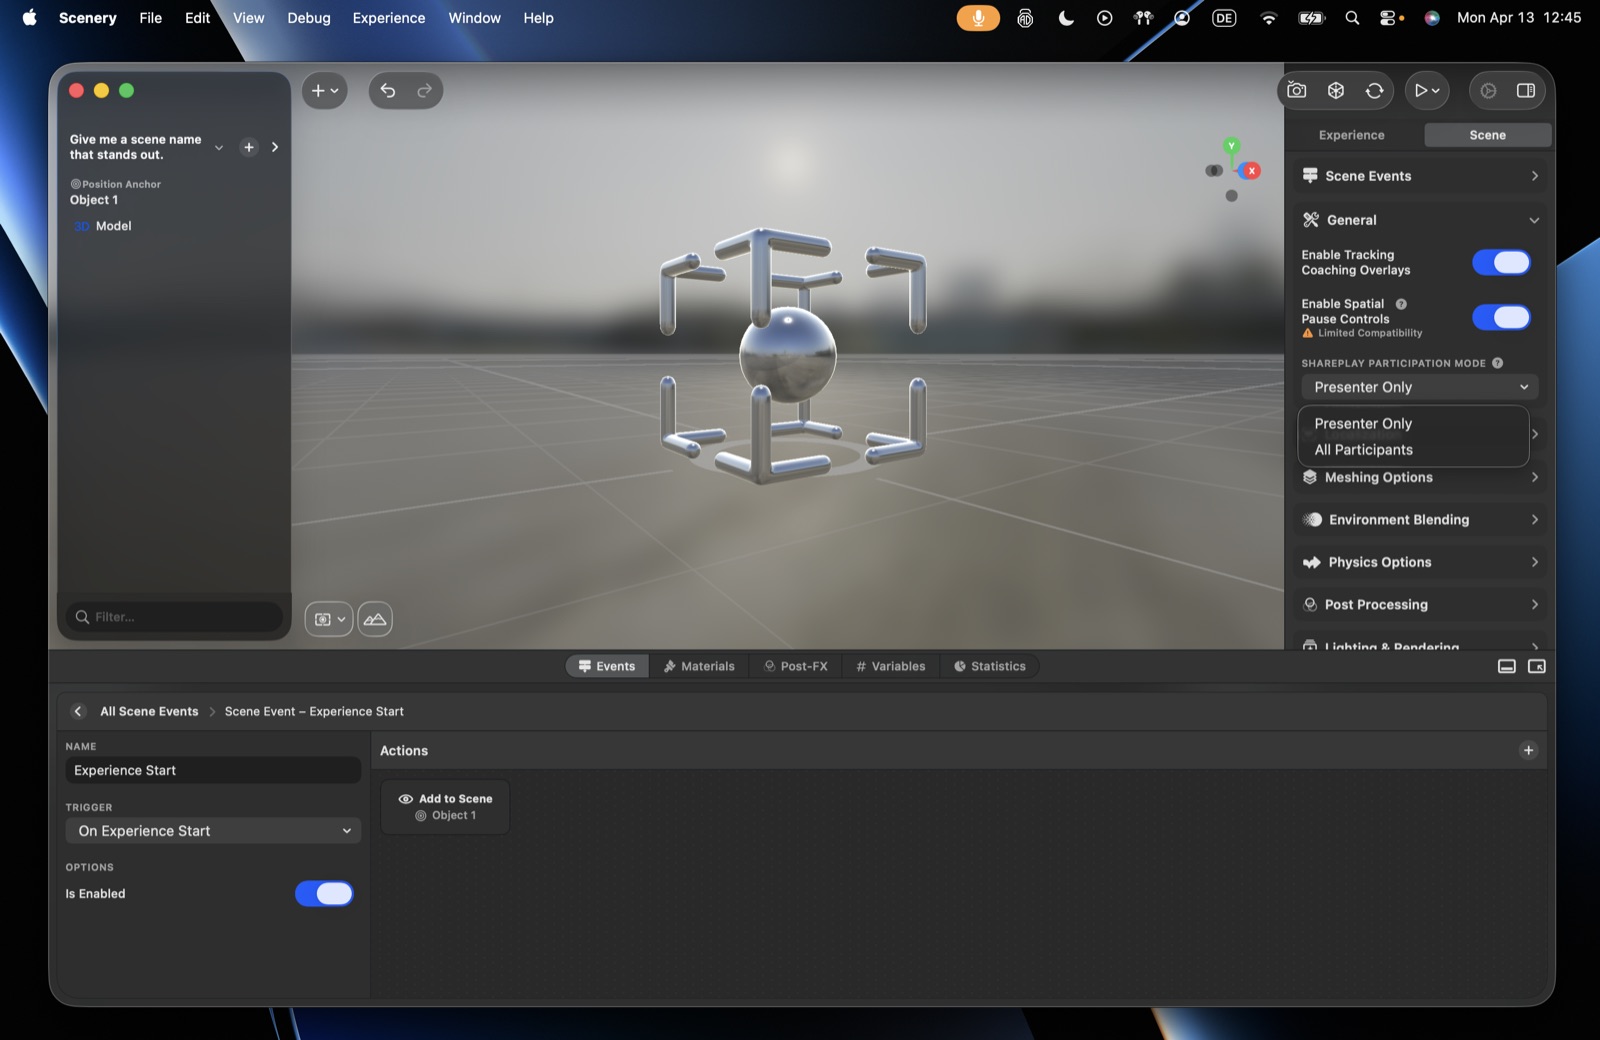1600x1040 pixels.
Task: Toggle the right inspector sidebar icon
Action: click(1526, 90)
